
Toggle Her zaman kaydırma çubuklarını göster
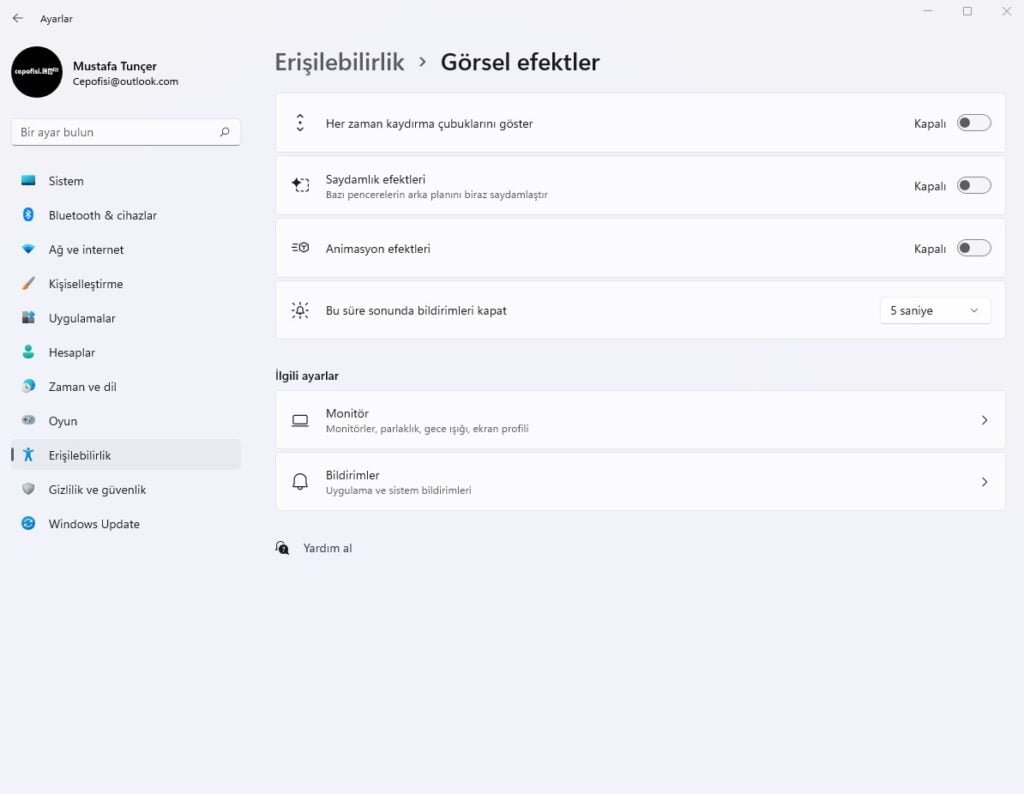pyautogui.click(x=974, y=123)
